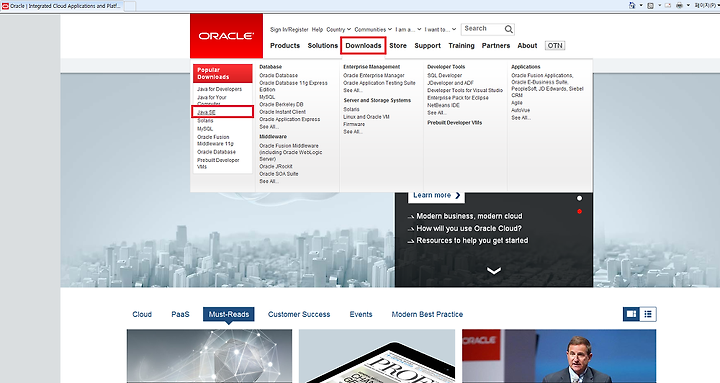Open the Products menu
The image size is (720, 383).
tap(285, 45)
